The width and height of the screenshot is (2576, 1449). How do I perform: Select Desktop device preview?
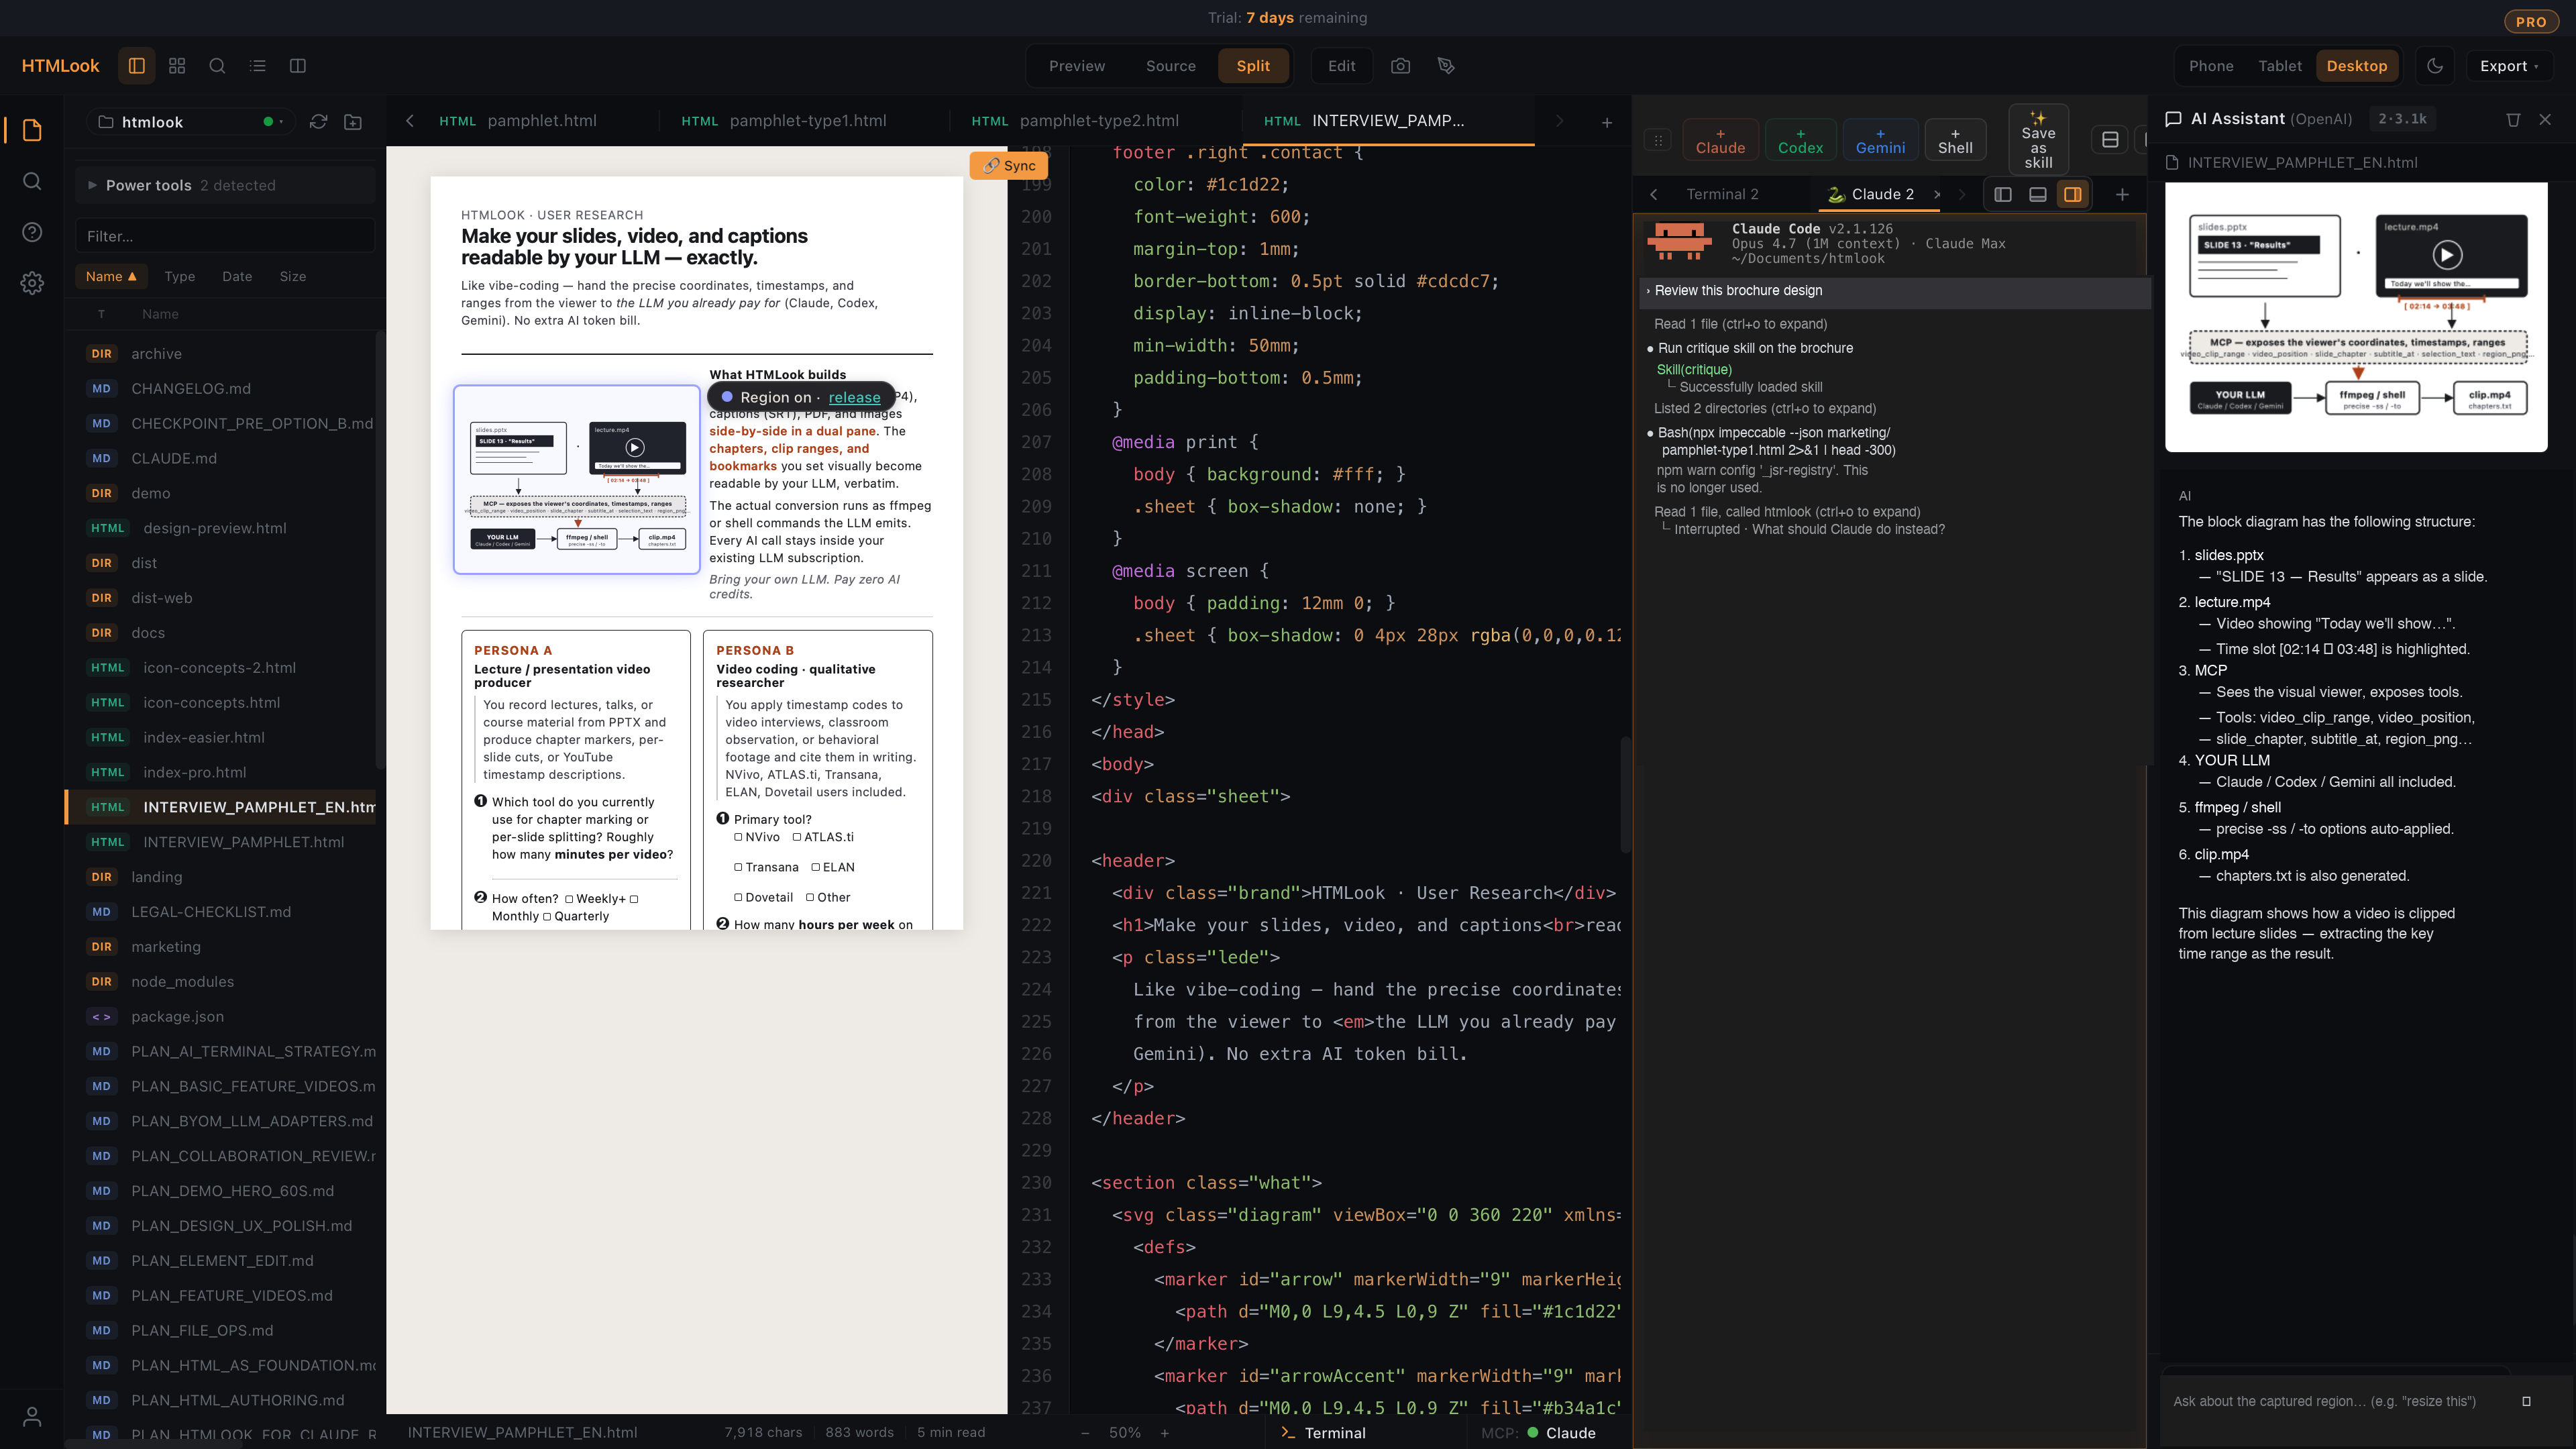(2357, 66)
